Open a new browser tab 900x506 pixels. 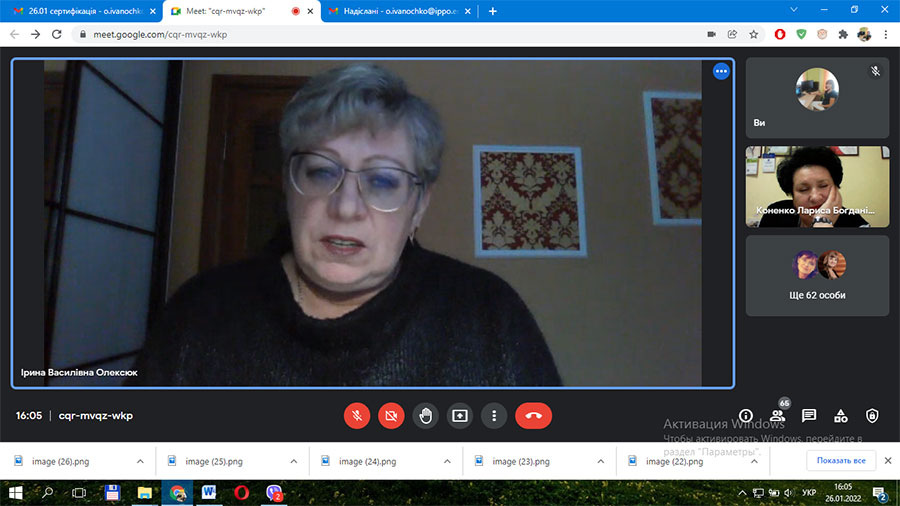tap(492, 11)
